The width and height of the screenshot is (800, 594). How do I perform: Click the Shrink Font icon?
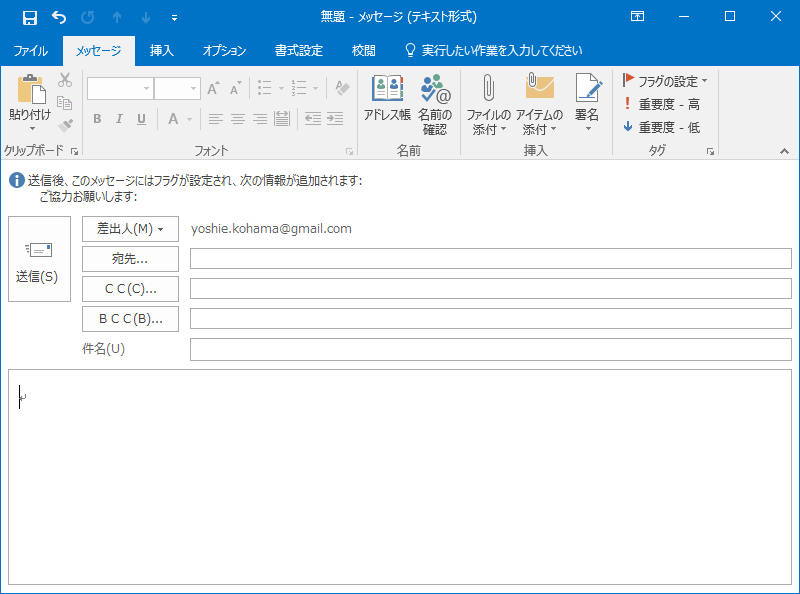(235, 88)
